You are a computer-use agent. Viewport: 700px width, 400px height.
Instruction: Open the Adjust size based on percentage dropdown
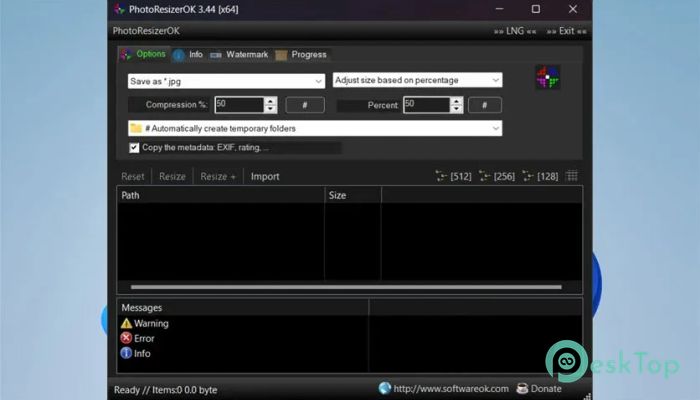417,80
